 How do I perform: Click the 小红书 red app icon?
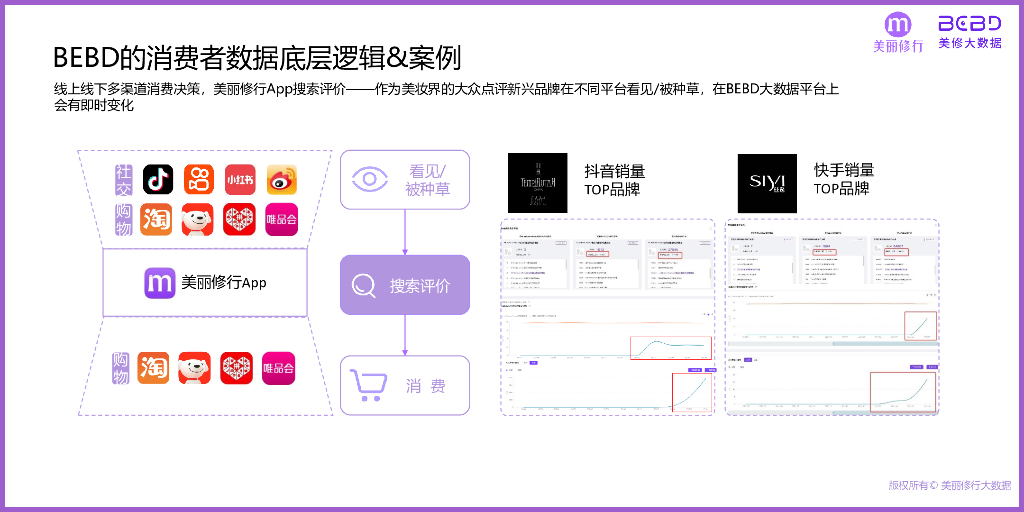click(x=240, y=179)
